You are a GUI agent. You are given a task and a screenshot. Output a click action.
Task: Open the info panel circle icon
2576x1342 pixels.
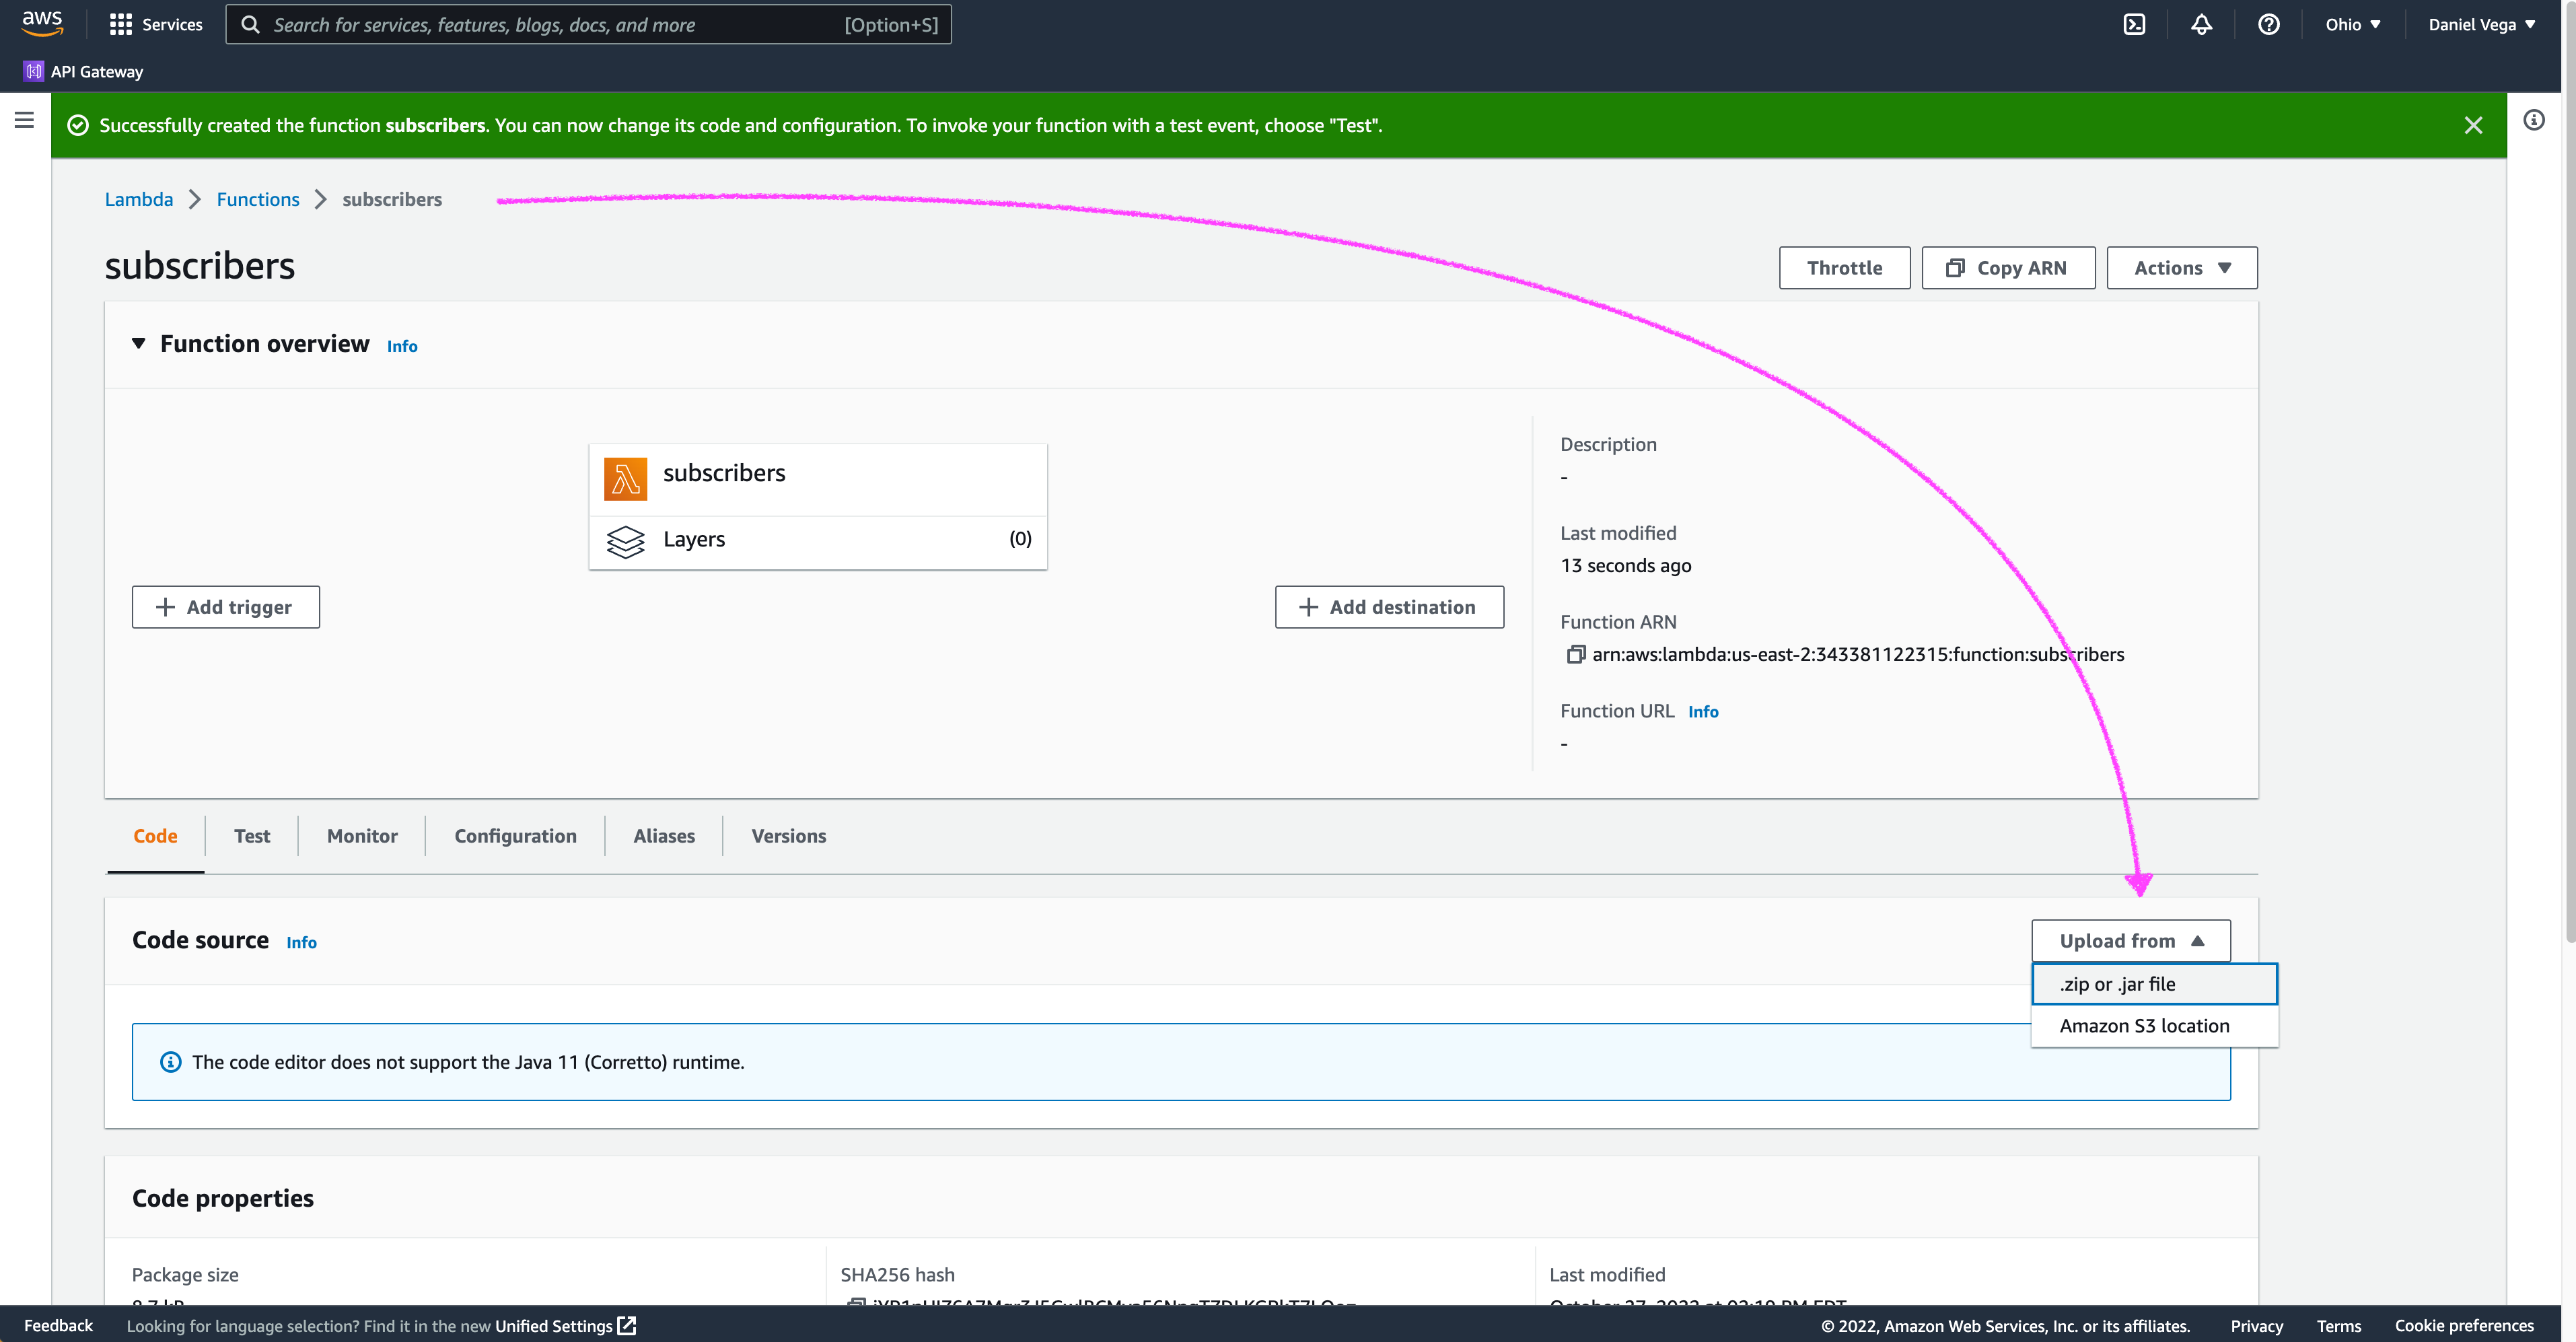2533,120
